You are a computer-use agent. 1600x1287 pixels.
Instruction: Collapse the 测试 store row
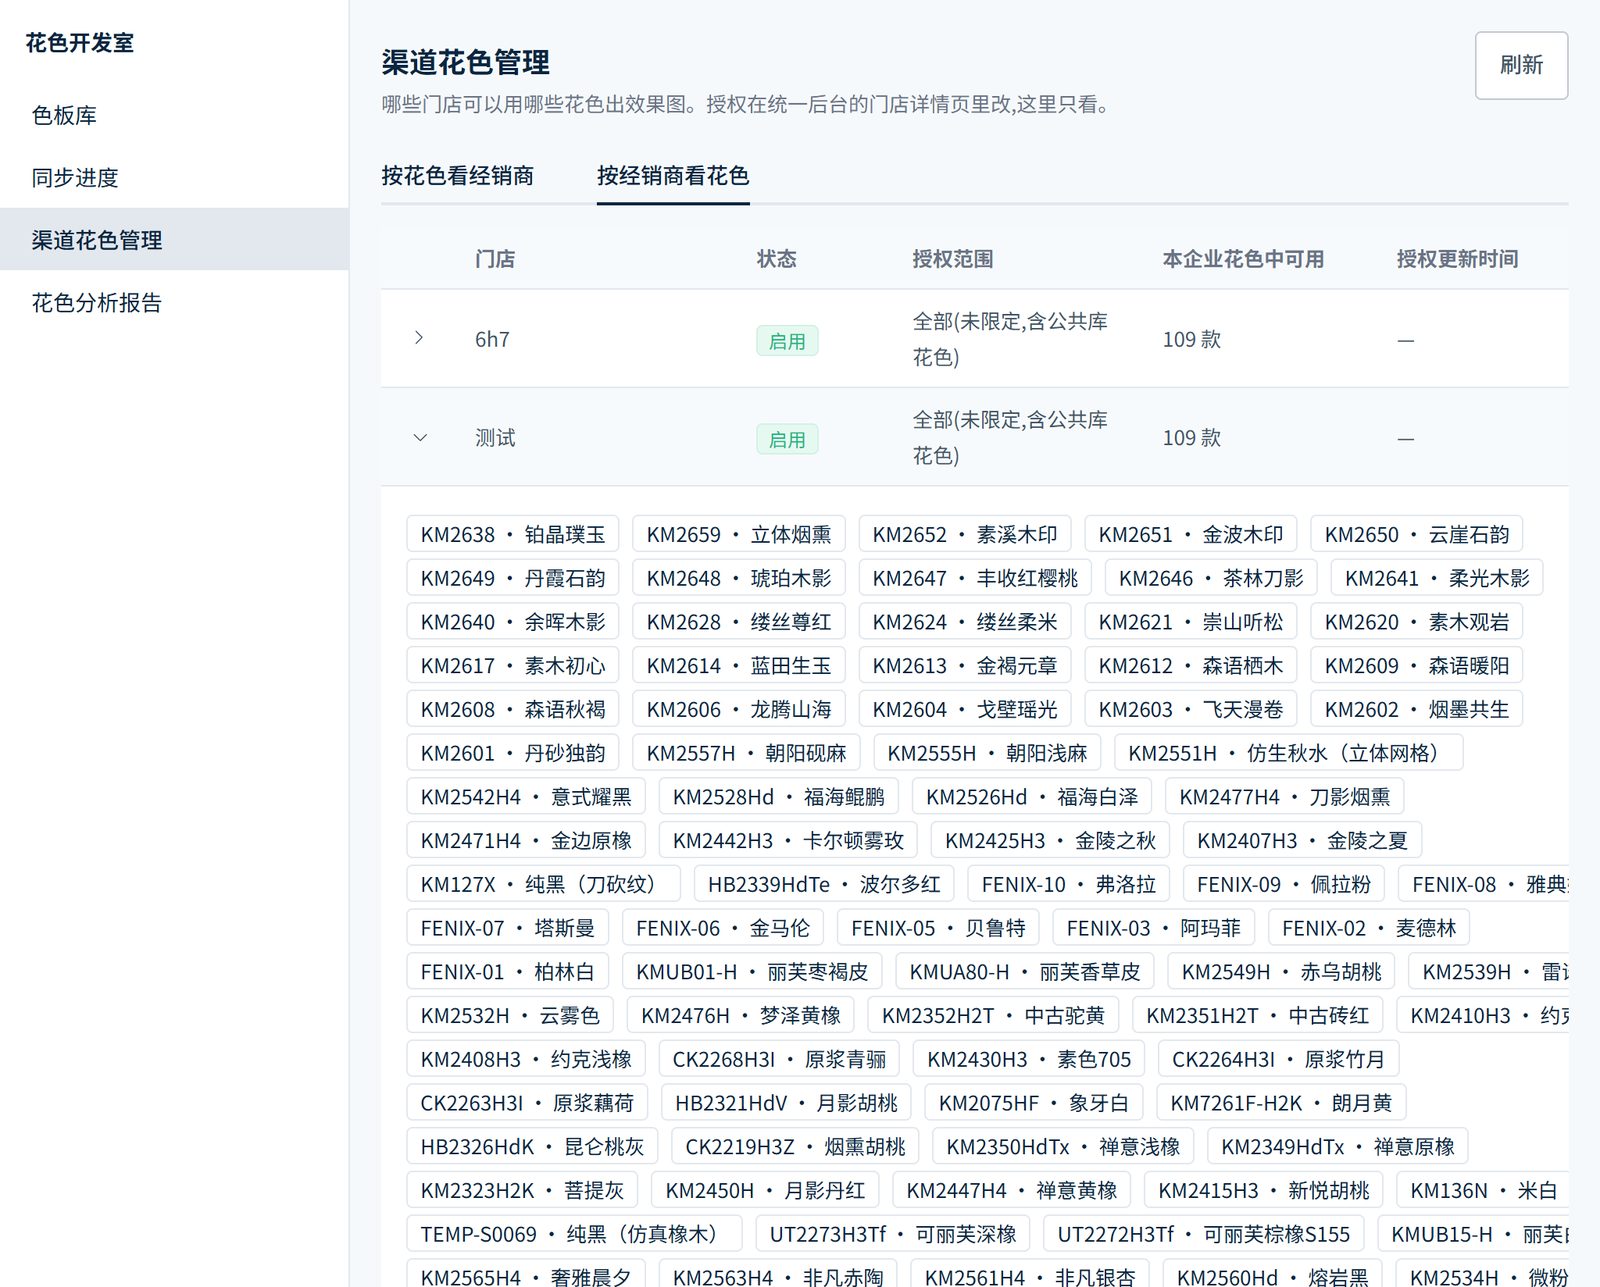[x=420, y=437]
